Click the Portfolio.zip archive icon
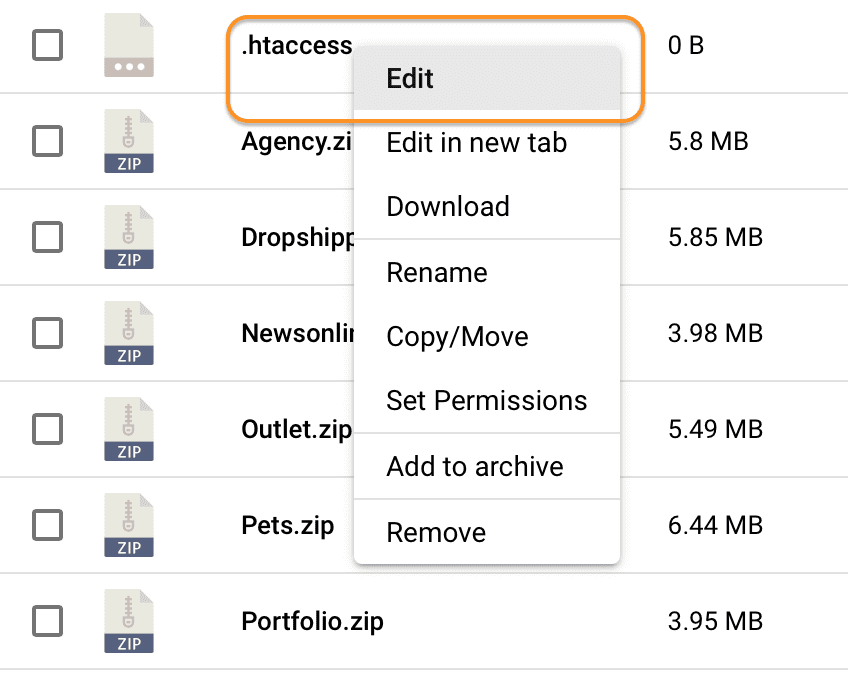 (x=129, y=621)
